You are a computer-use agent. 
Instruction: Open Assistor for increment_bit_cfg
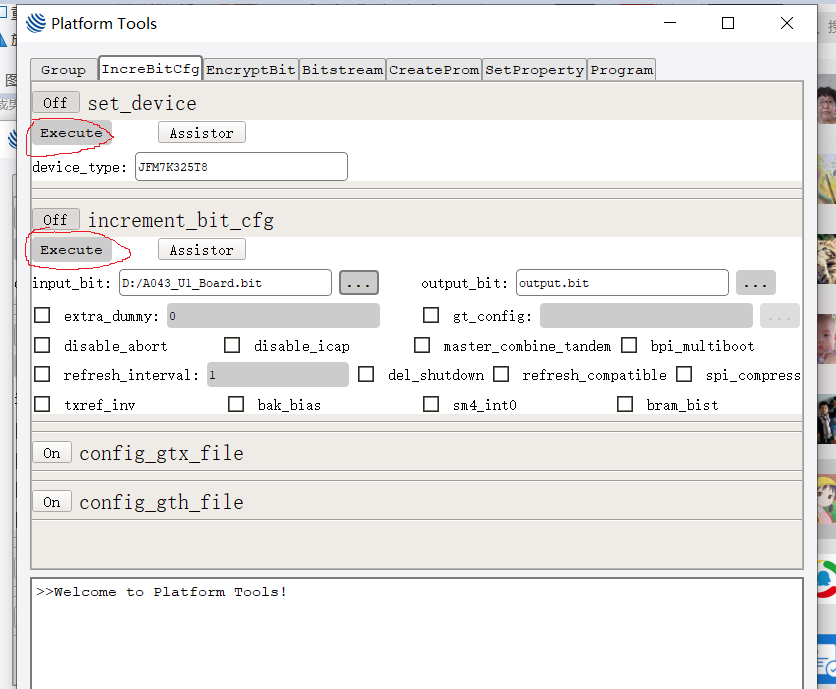(x=202, y=249)
